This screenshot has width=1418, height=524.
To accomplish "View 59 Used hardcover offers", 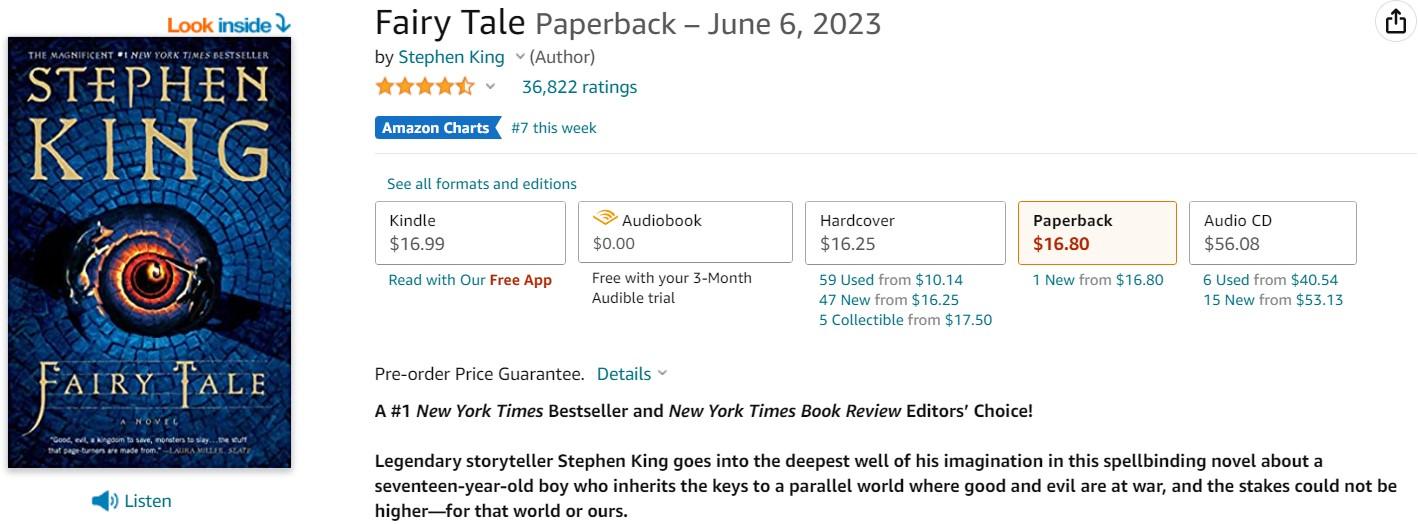I will (x=846, y=280).
